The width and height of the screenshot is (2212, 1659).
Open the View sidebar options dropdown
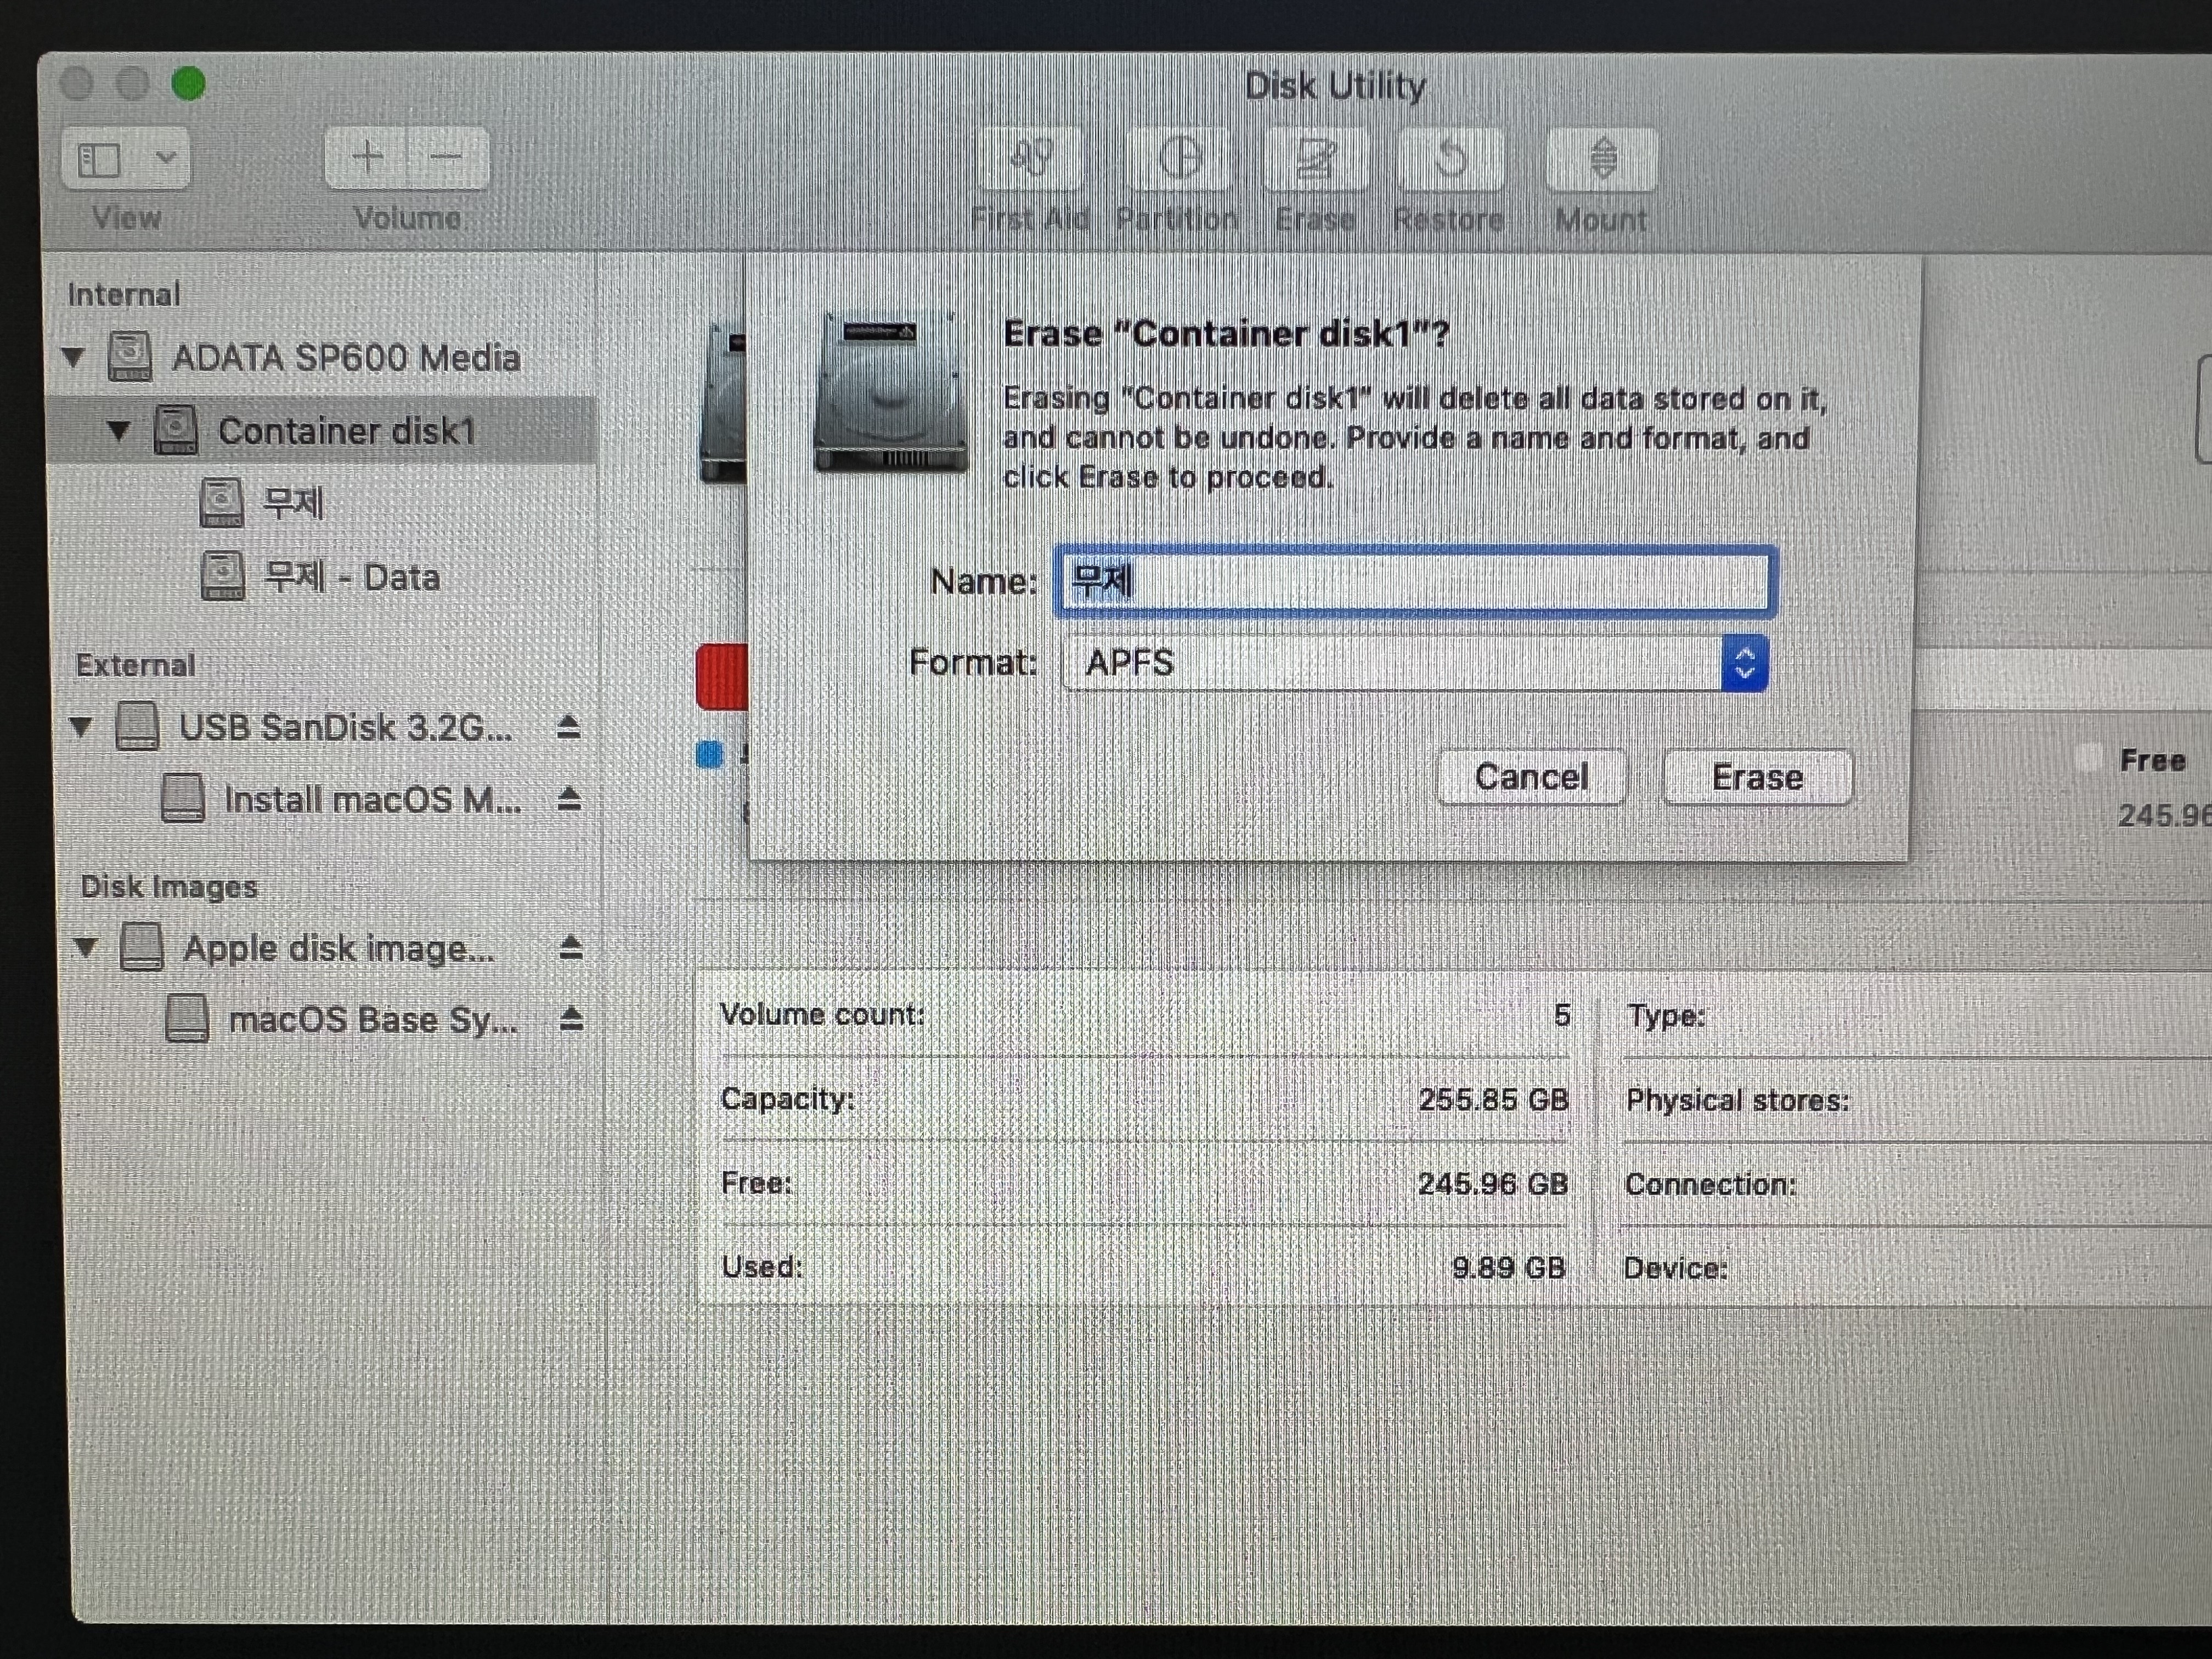pos(165,158)
